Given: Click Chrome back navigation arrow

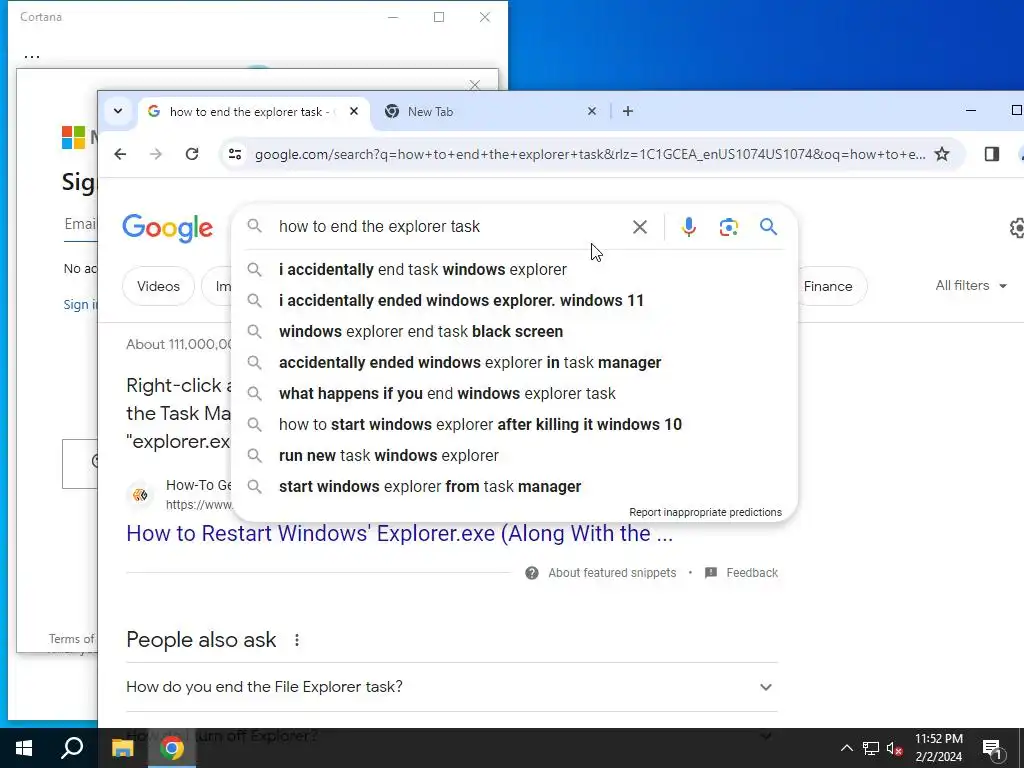Looking at the screenshot, I should 120,154.
